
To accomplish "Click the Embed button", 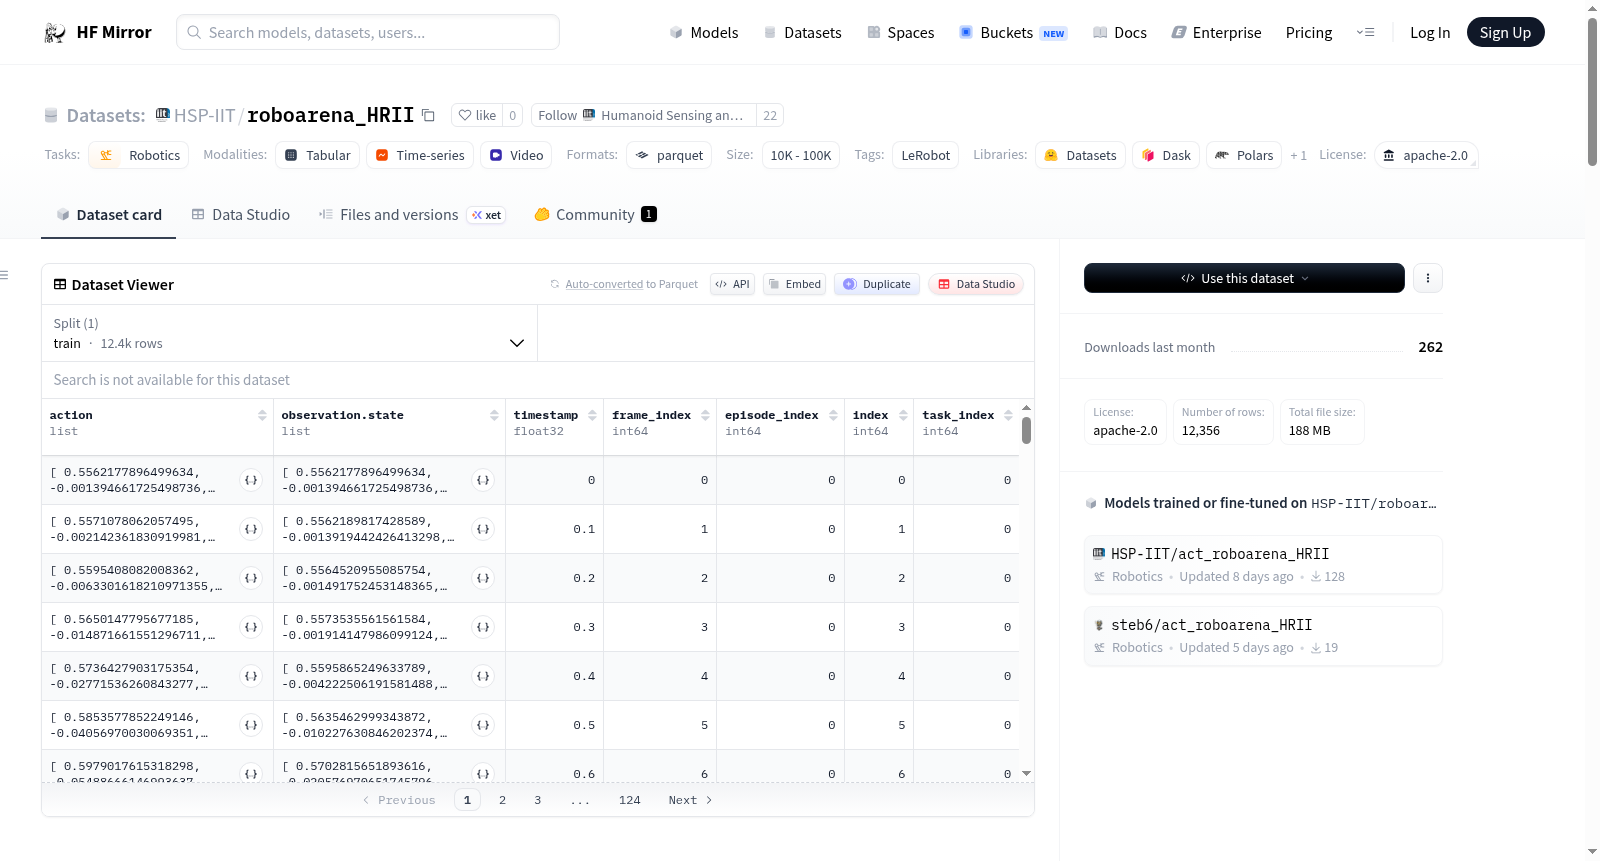I will coord(795,284).
